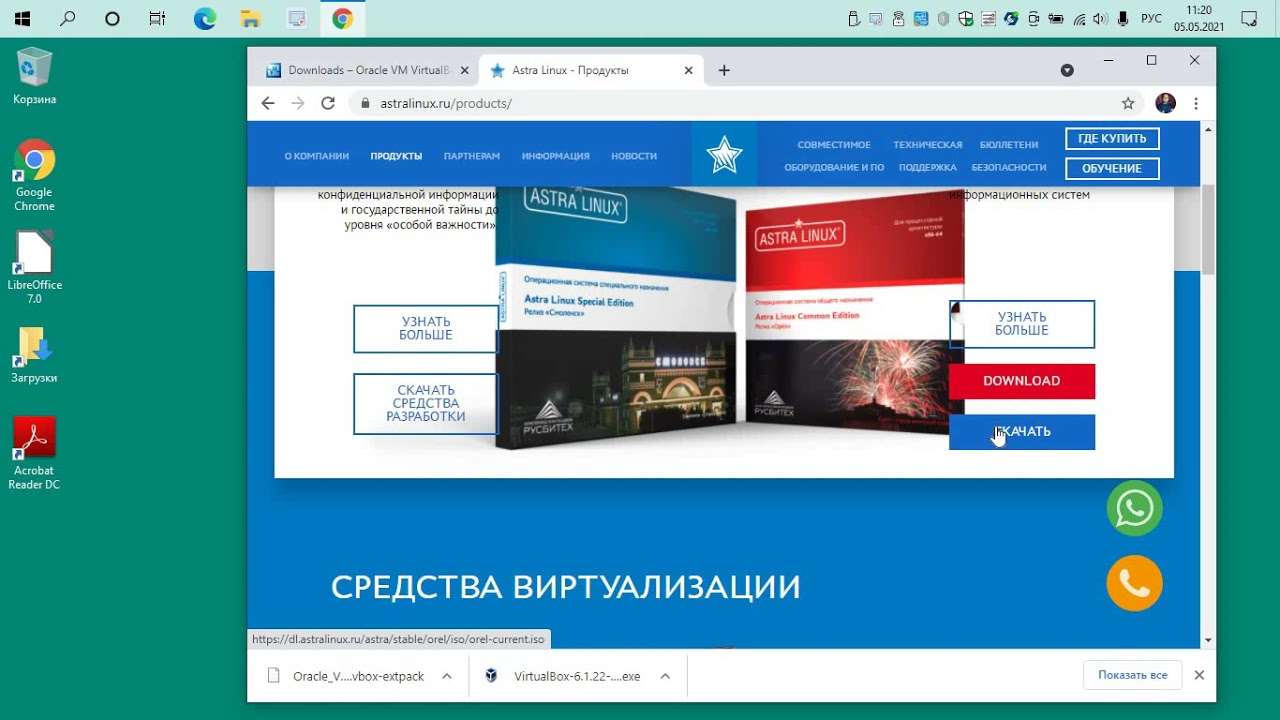
Task: Launch Microsoft Edge from taskbar
Action: click(205, 18)
